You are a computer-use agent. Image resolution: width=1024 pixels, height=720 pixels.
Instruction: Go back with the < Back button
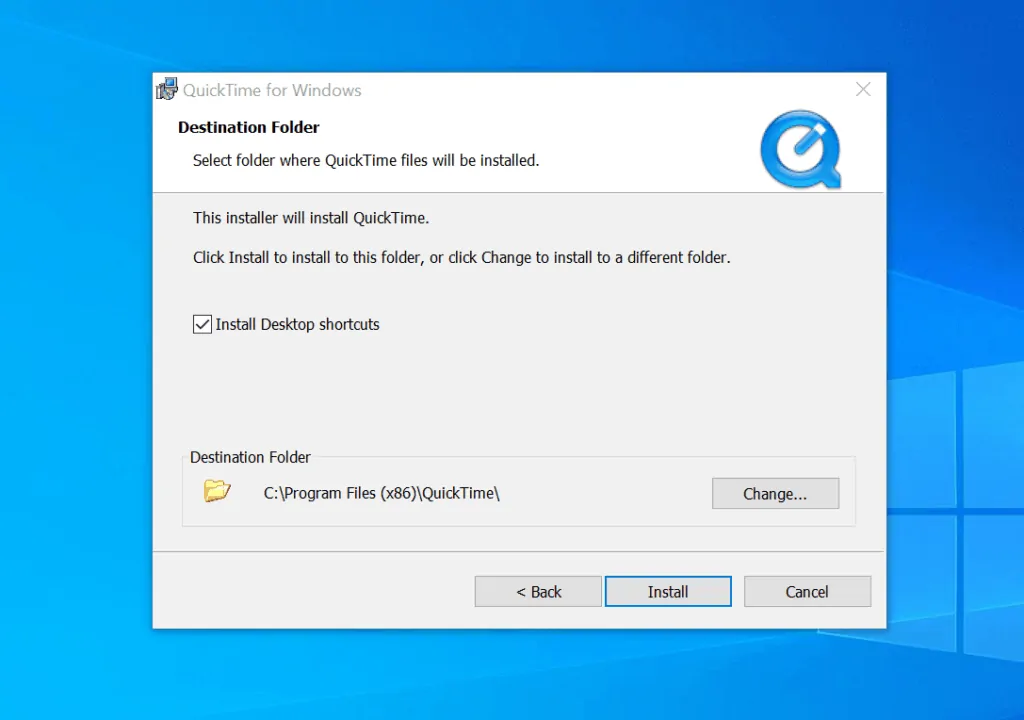(538, 591)
